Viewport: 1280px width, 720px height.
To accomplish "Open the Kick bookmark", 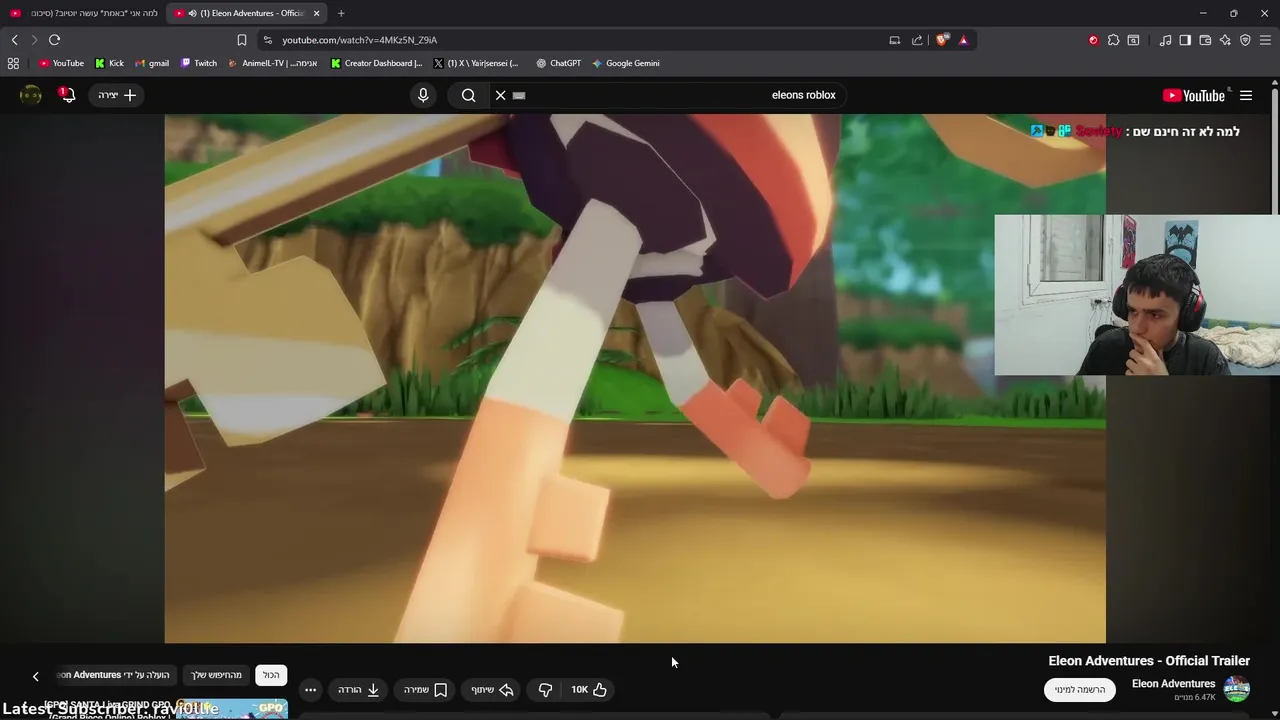I will tap(109, 63).
